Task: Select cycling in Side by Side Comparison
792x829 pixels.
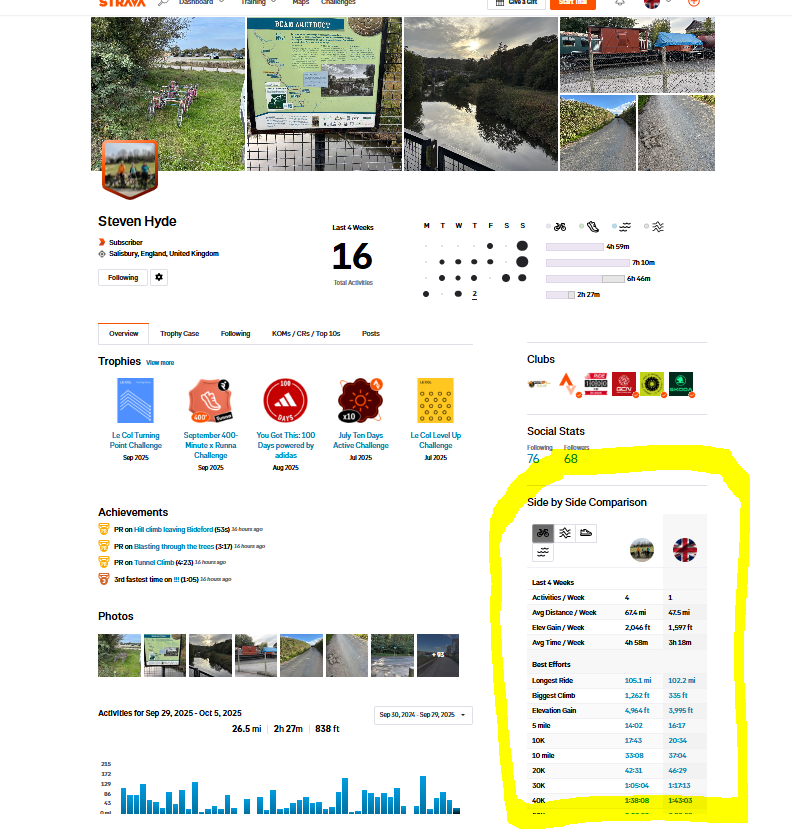Action: [542, 533]
